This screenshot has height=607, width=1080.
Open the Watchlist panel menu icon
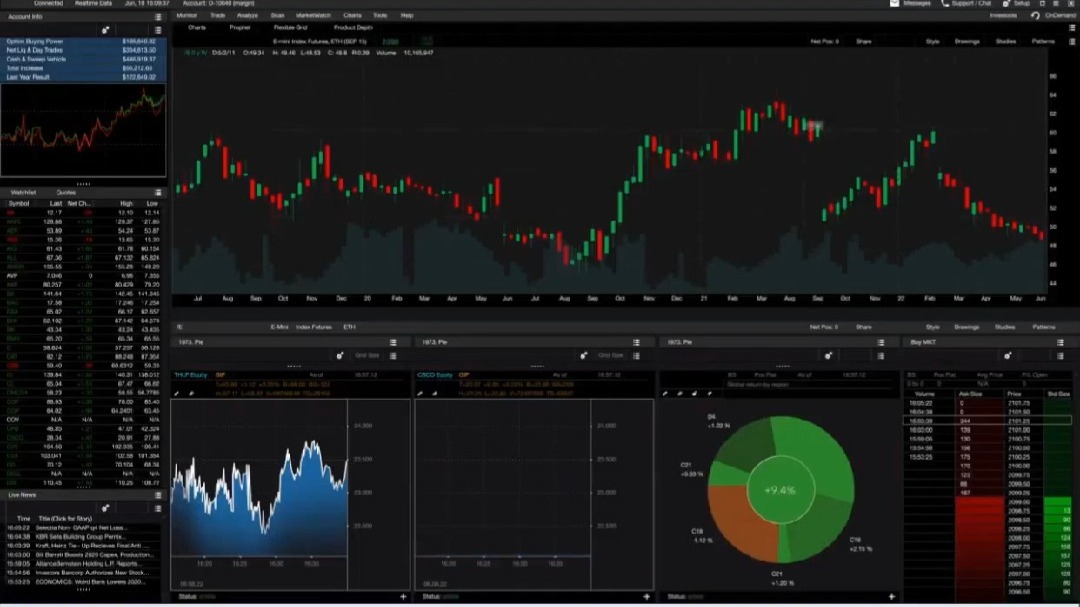tap(158, 192)
